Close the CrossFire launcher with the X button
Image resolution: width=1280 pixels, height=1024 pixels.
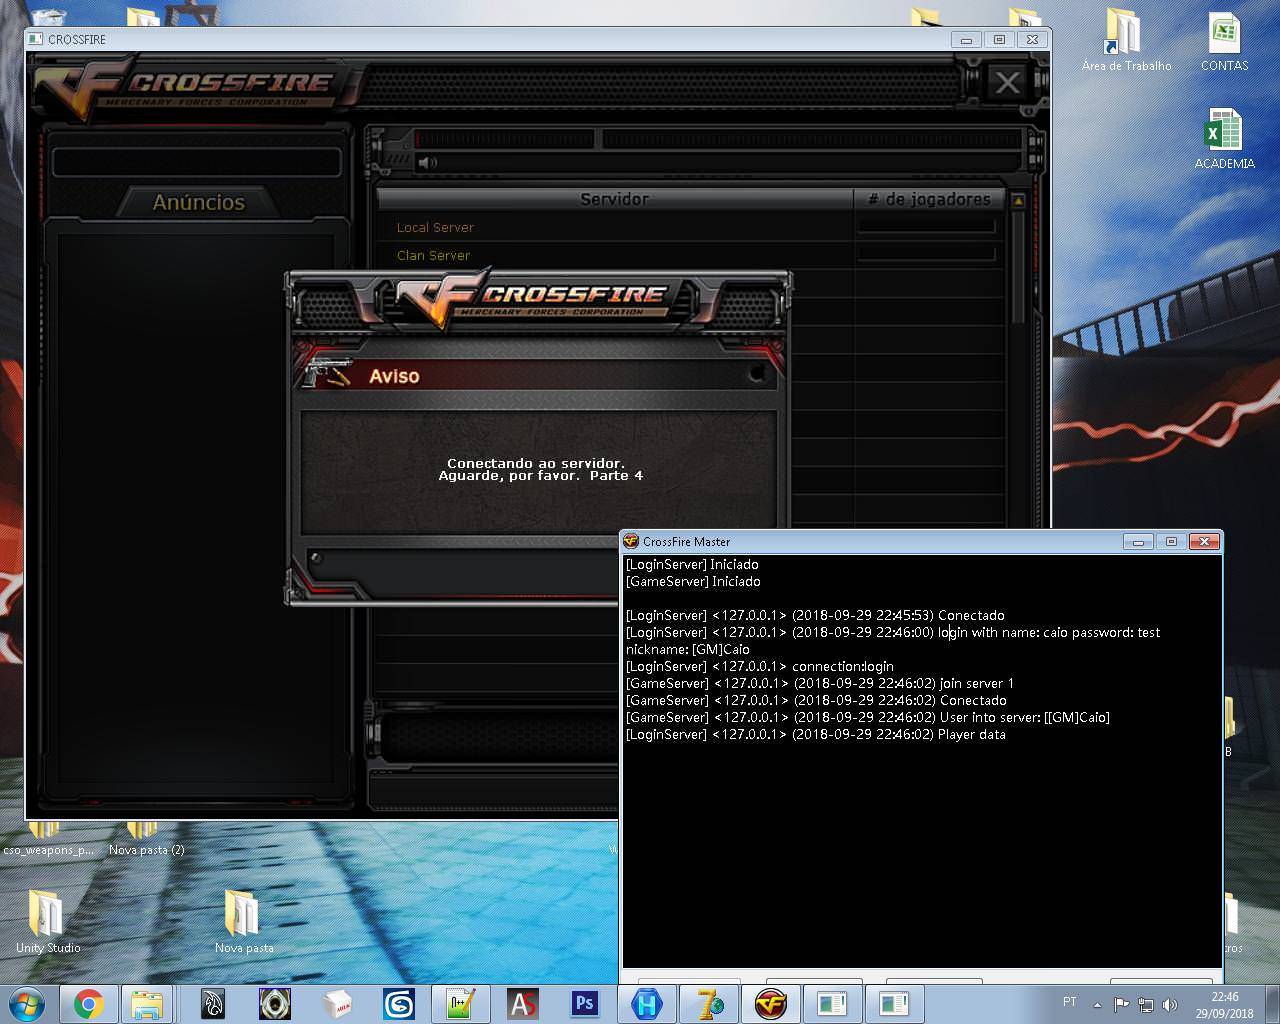point(1007,82)
